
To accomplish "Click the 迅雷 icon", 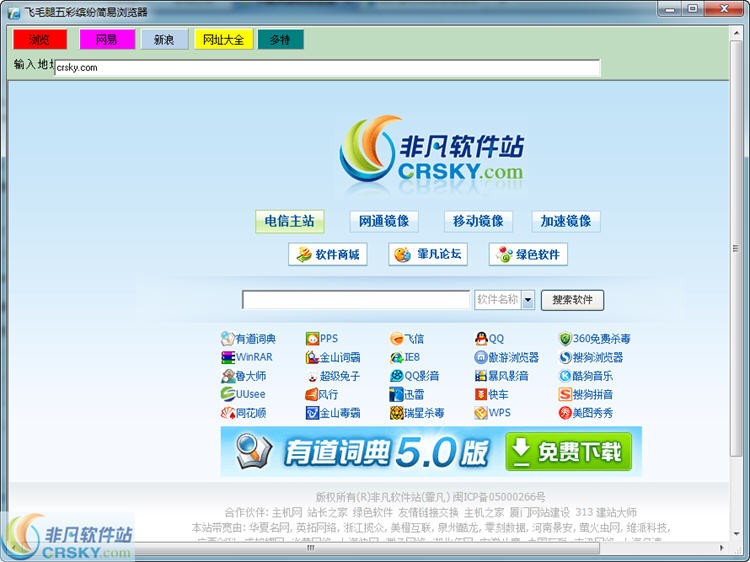I will [x=397, y=394].
